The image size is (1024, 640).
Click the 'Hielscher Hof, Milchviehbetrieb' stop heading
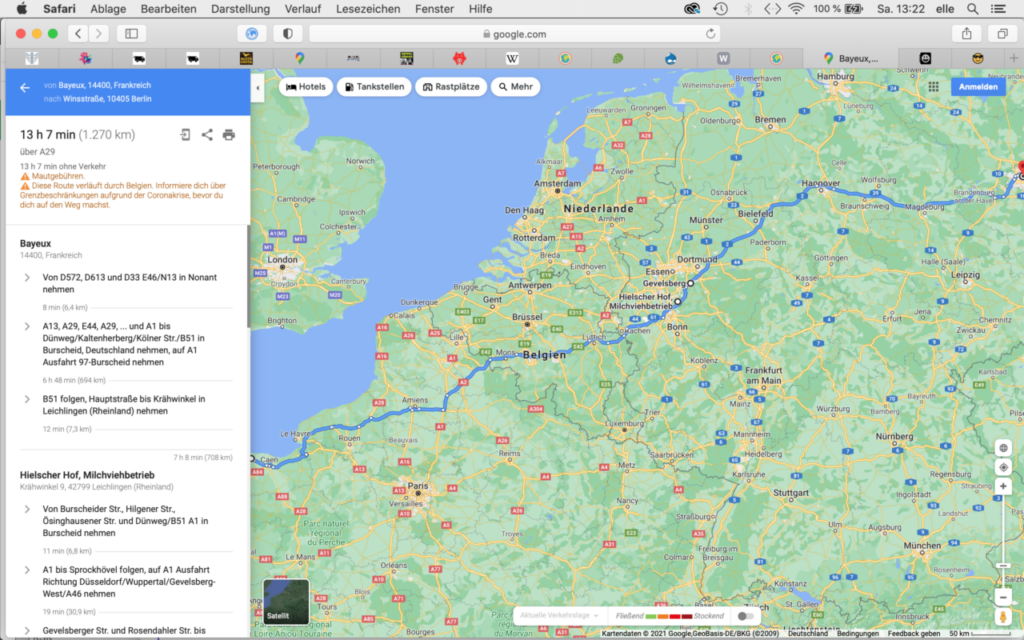[87, 475]
